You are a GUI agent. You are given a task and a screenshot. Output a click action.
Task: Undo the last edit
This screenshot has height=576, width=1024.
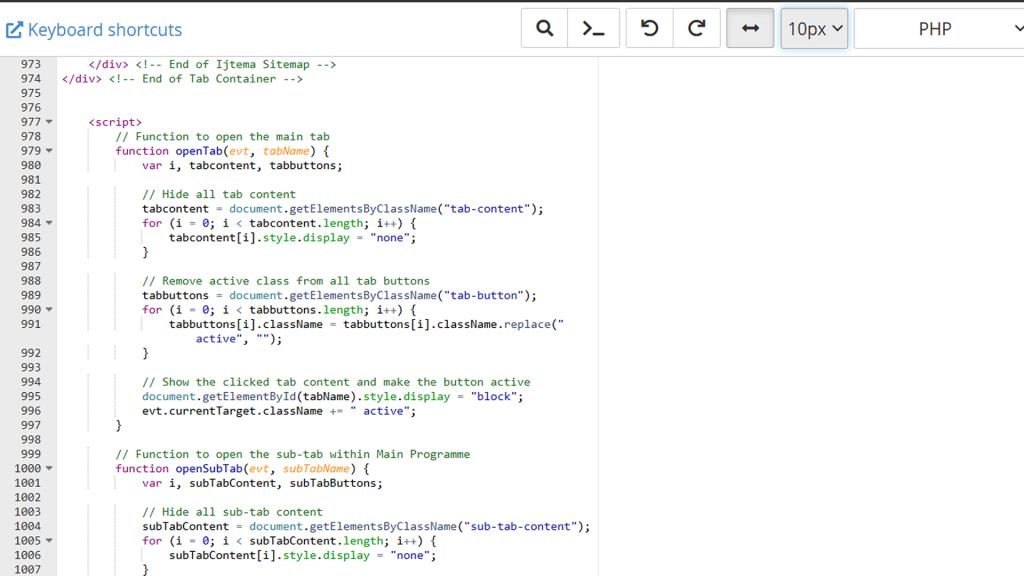coord(650,29)
